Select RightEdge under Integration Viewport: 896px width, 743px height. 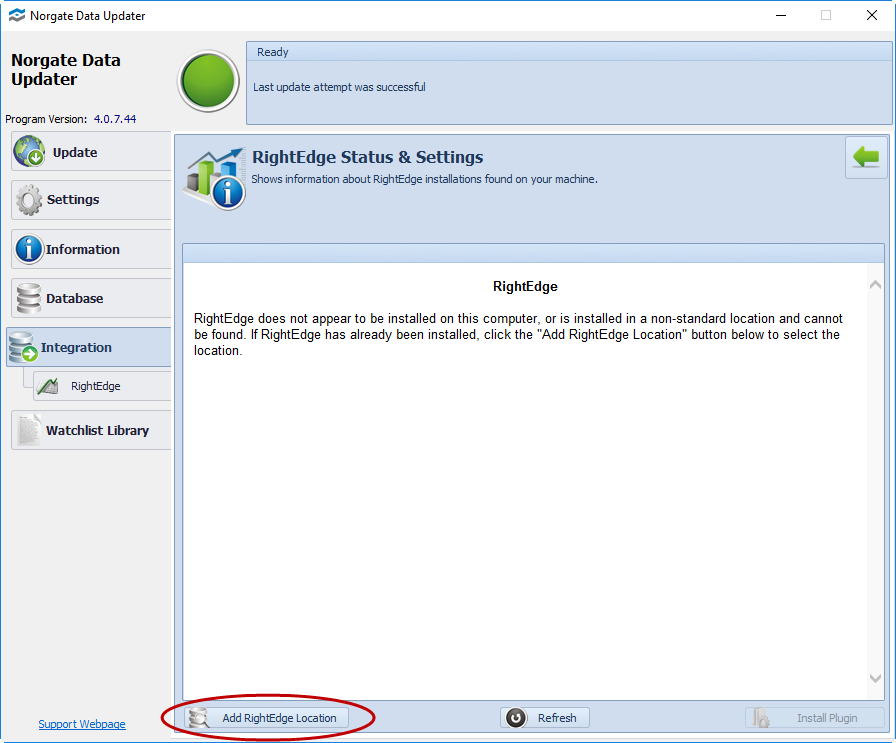pos(102,386)
